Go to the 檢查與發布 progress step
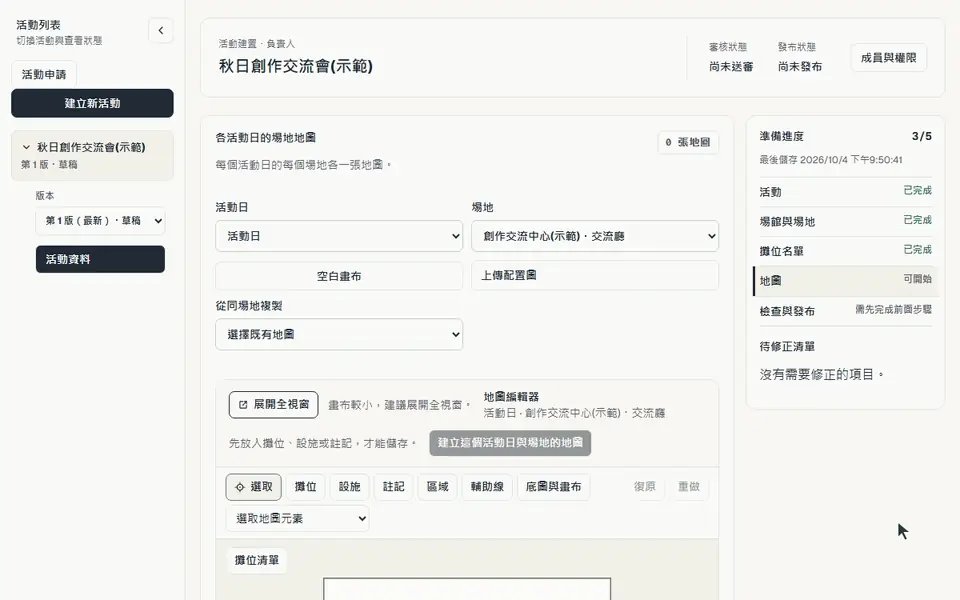 pos(845,310)
